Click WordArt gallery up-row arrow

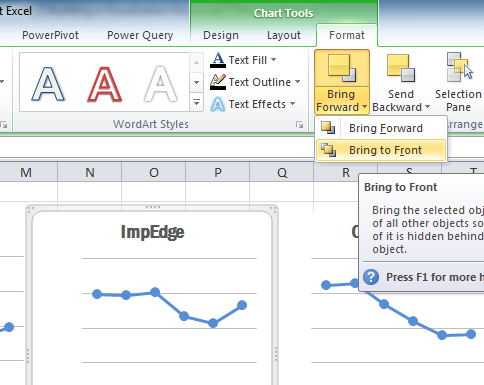pos(197,63)
